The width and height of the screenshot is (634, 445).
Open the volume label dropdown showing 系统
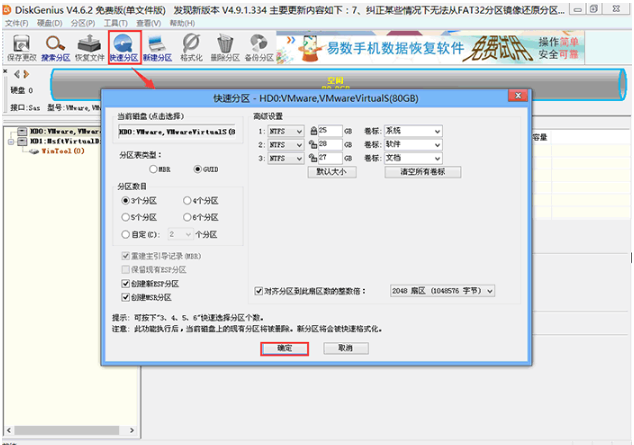coord(413,131)
